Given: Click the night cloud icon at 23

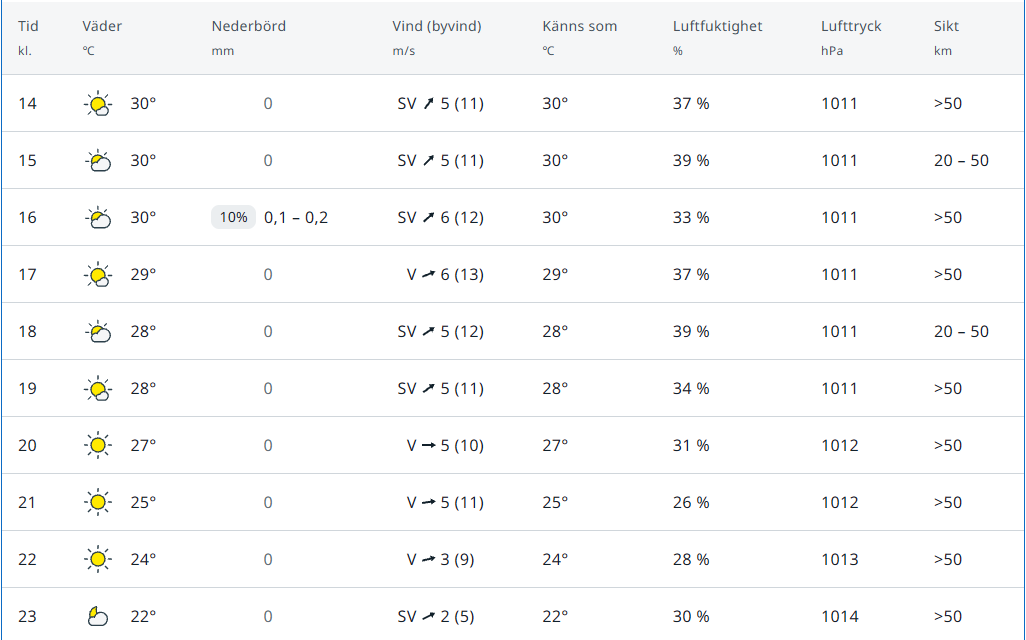Looking at the screenshot, I should (x=98, y=616).
